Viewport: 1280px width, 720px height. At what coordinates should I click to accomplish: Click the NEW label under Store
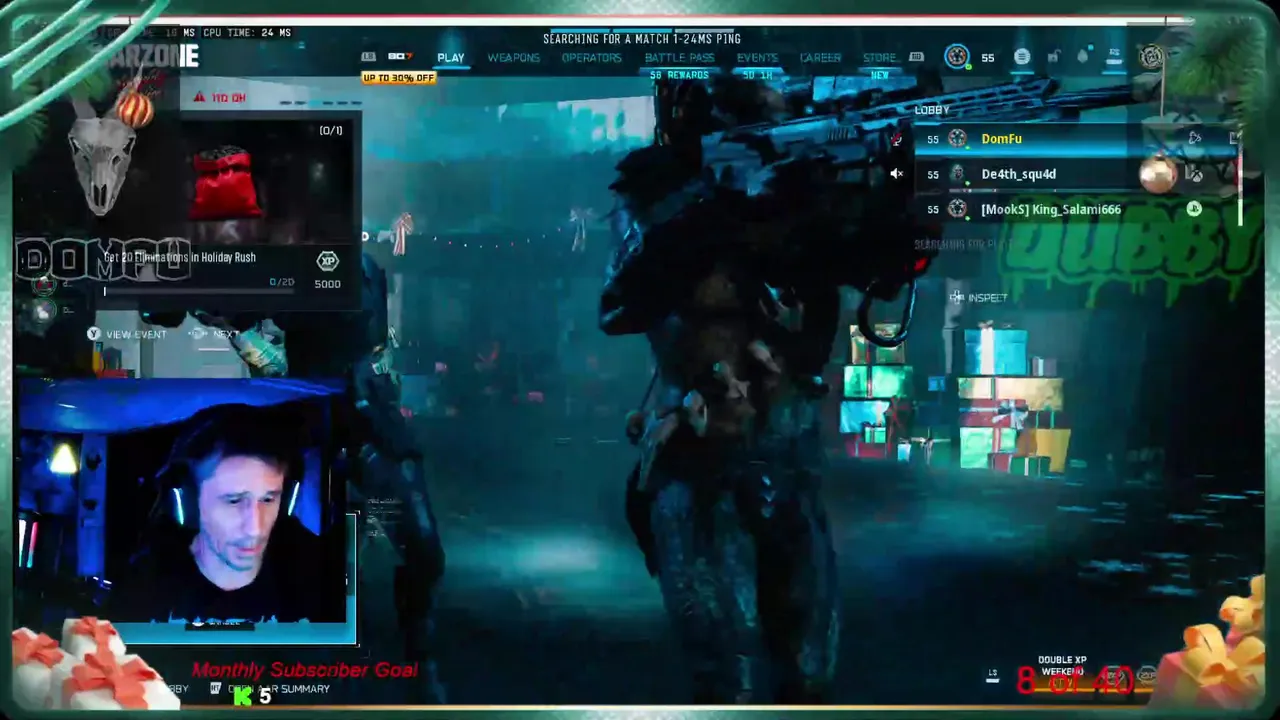coord(880,75)
